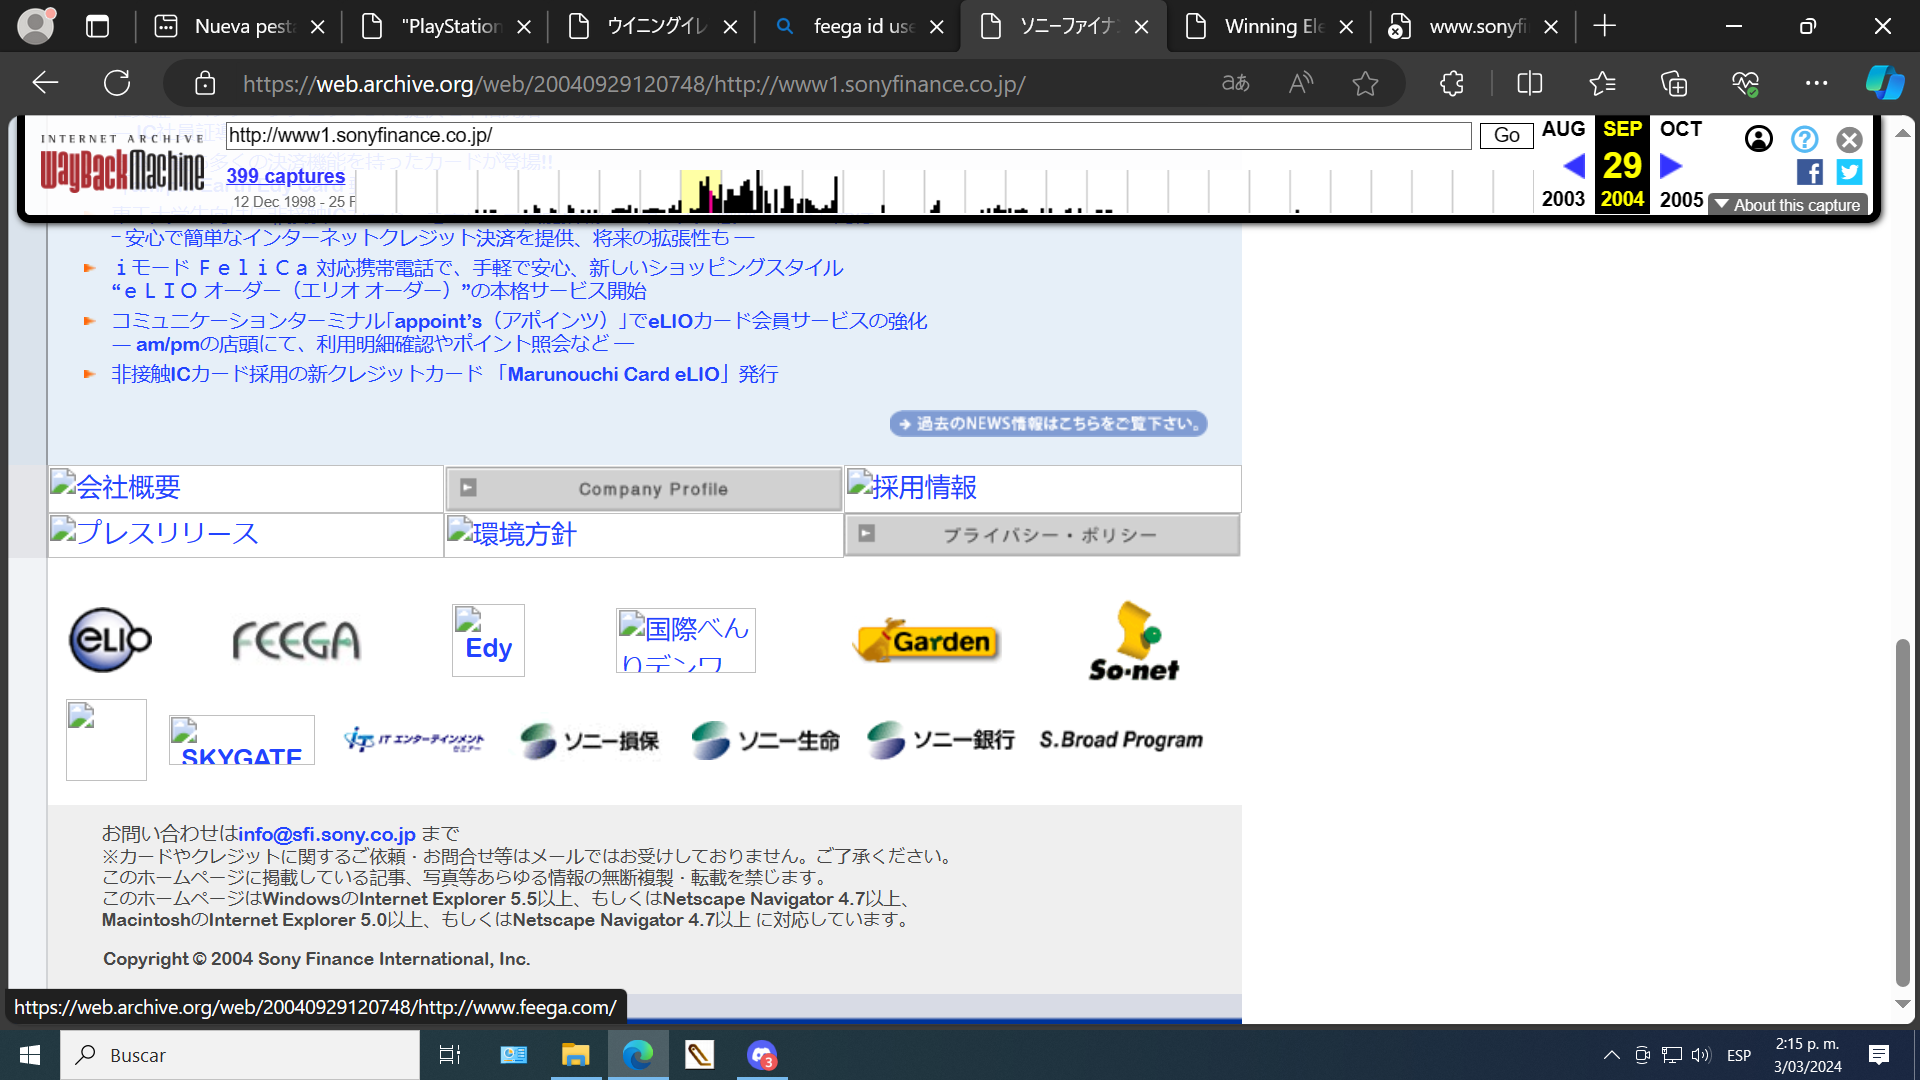Viewport: 1920px width, 1080px height.
Task: Open the iモード FeliCa news link
Action: (478, 279)
